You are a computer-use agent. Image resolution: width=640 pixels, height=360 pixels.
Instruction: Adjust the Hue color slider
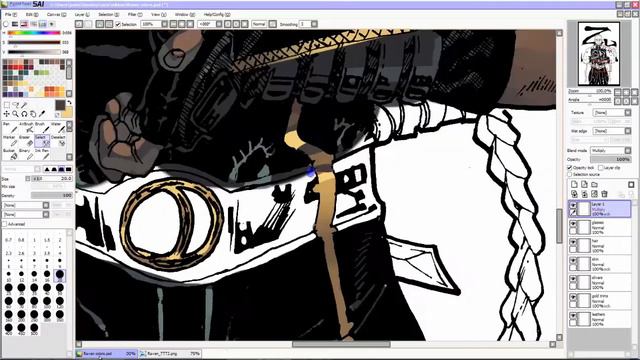pos(34,33)
